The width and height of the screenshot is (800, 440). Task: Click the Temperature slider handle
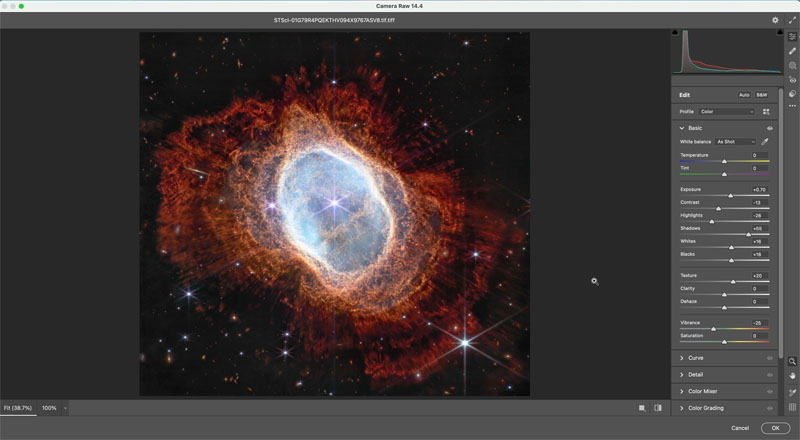[724, 161]
